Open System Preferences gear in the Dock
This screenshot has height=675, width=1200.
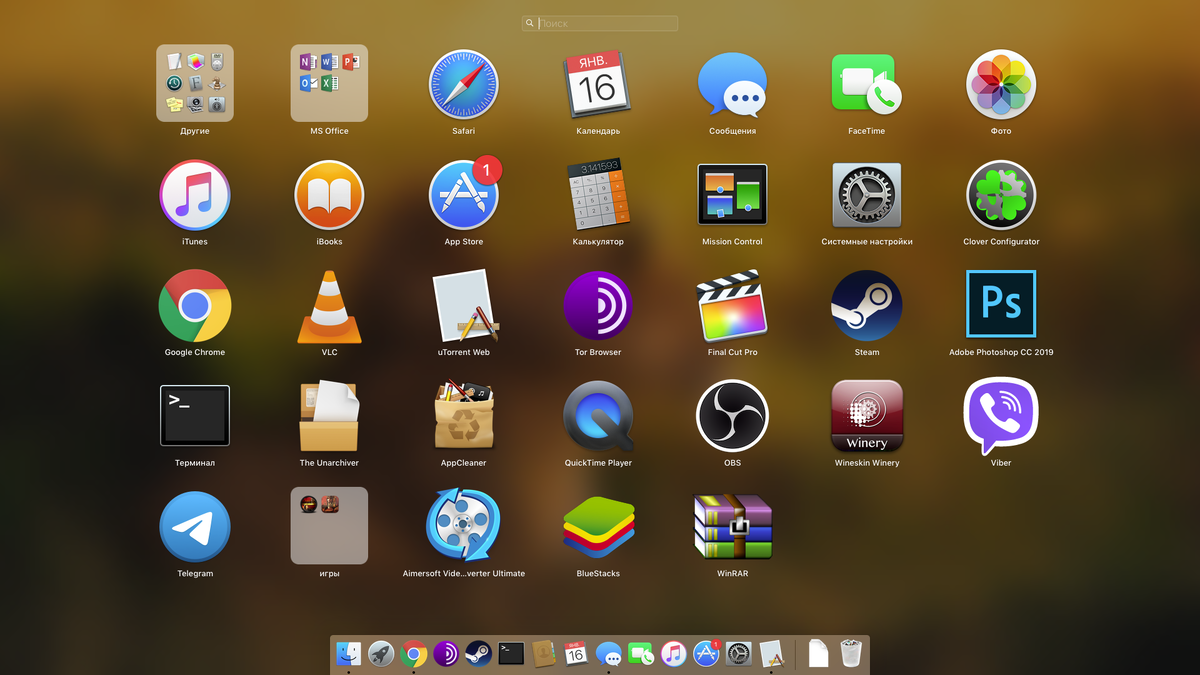coord(738,654)
